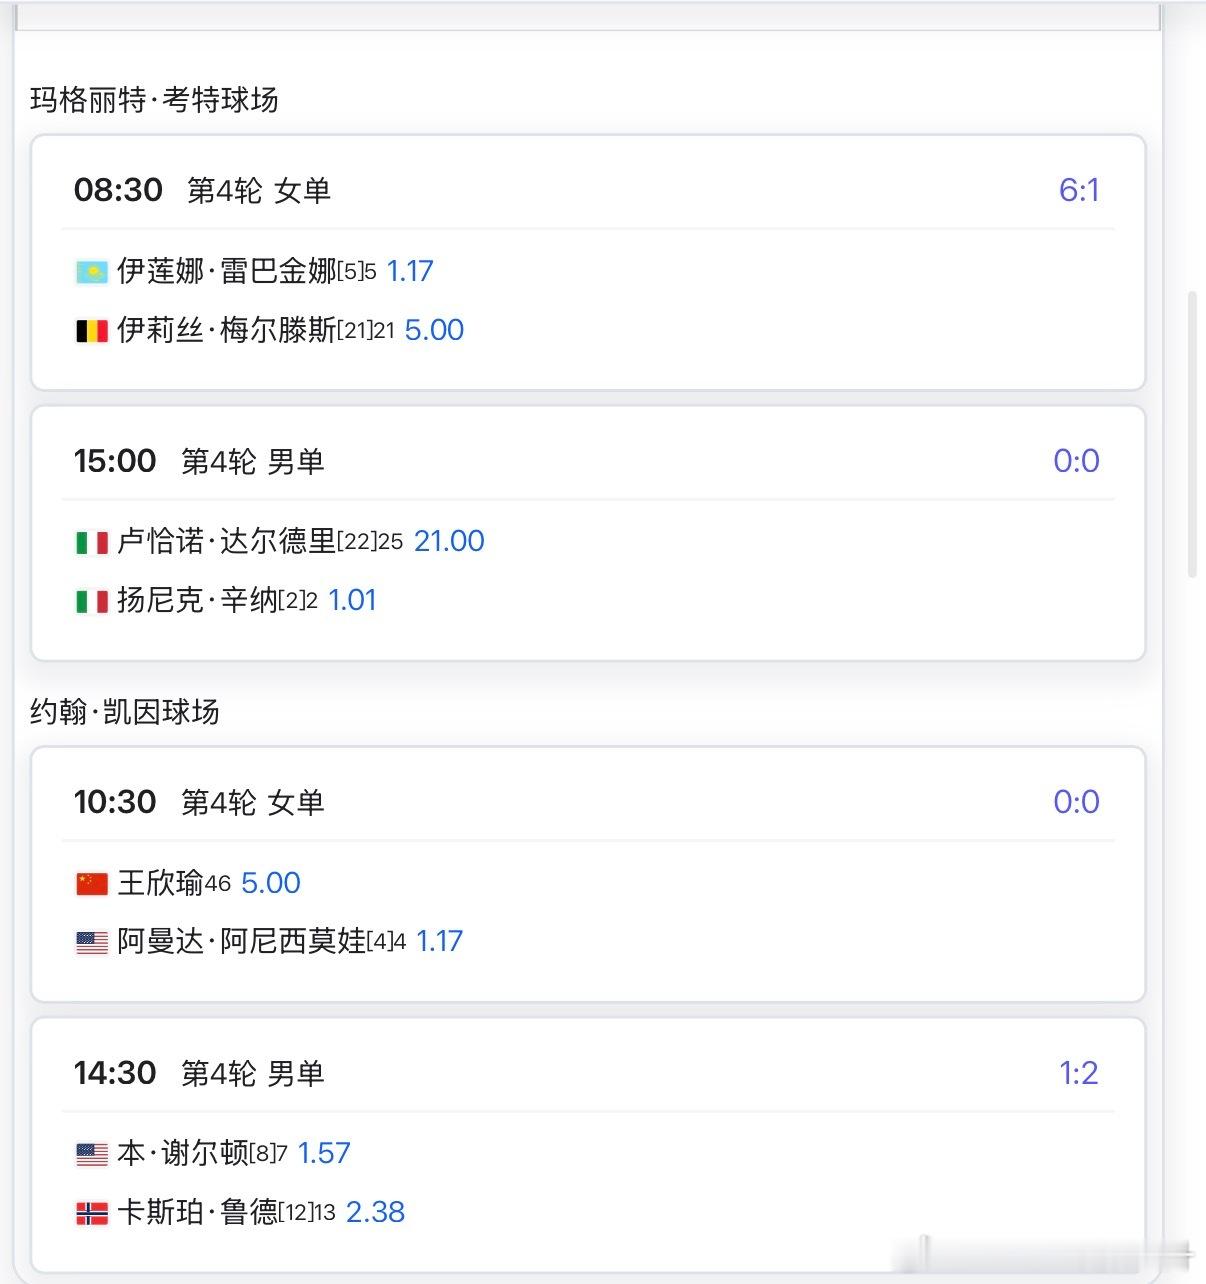Click the Norway flag beside 卡斯珀·鲁德
Screen dimensions: 1206x1284
91,1211
